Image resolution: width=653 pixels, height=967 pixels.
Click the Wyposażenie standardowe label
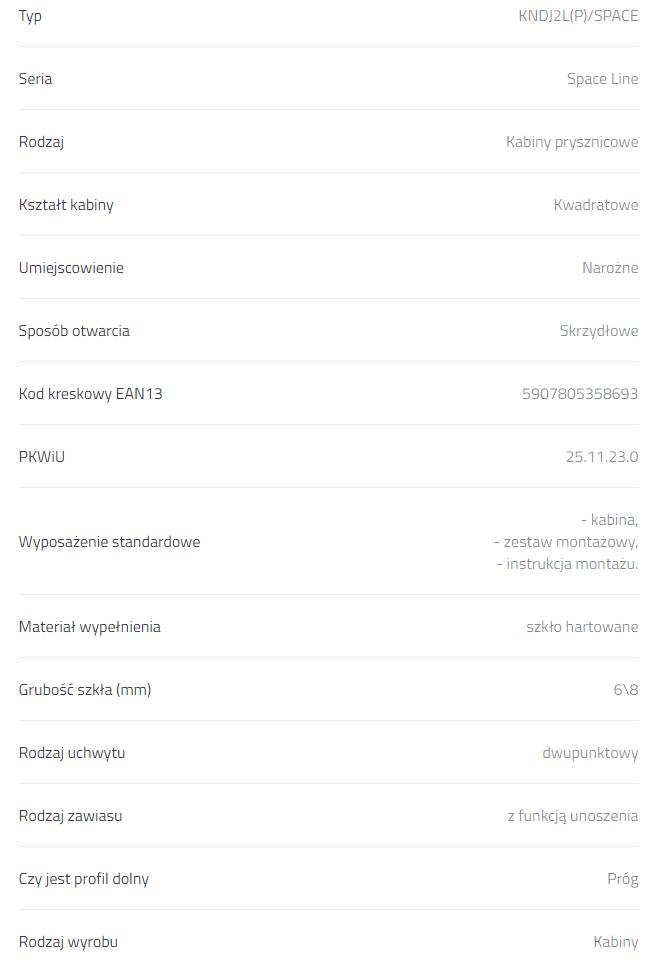[x=109, y=542]
